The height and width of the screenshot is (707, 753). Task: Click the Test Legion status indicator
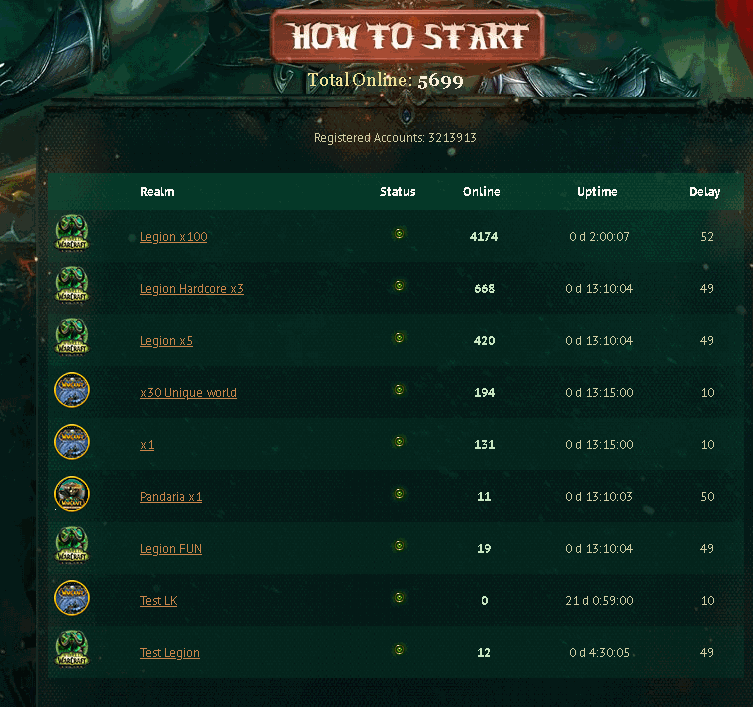coord(399,649)
